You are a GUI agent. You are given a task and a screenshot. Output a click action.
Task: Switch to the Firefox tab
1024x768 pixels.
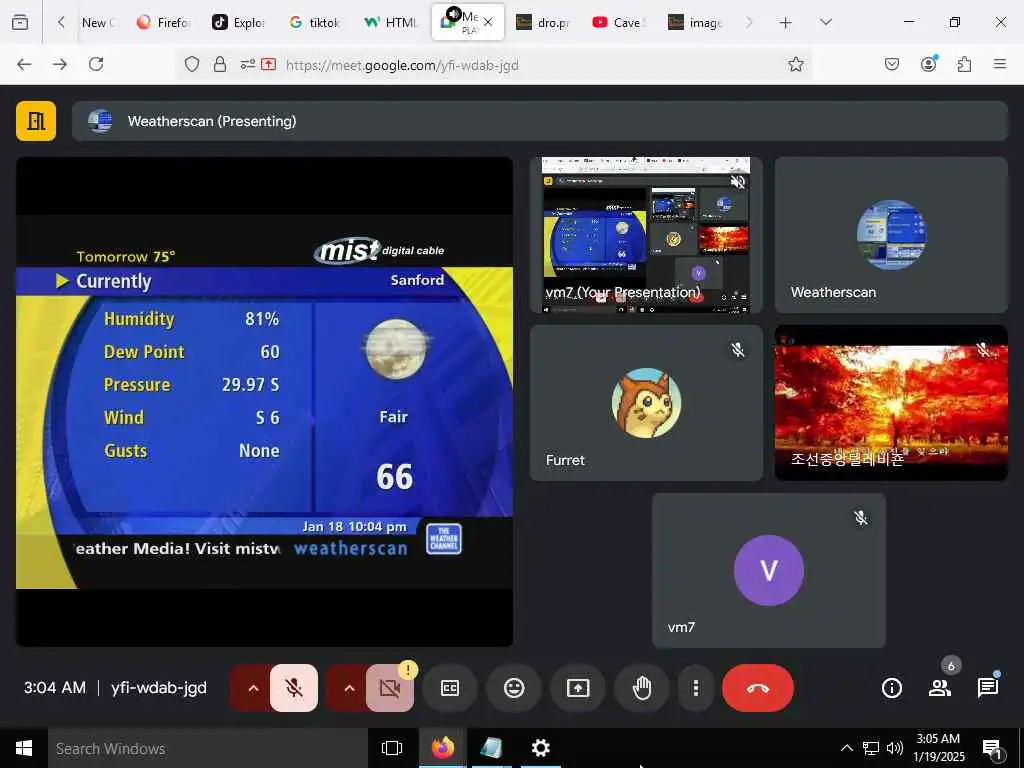point(163,22)
